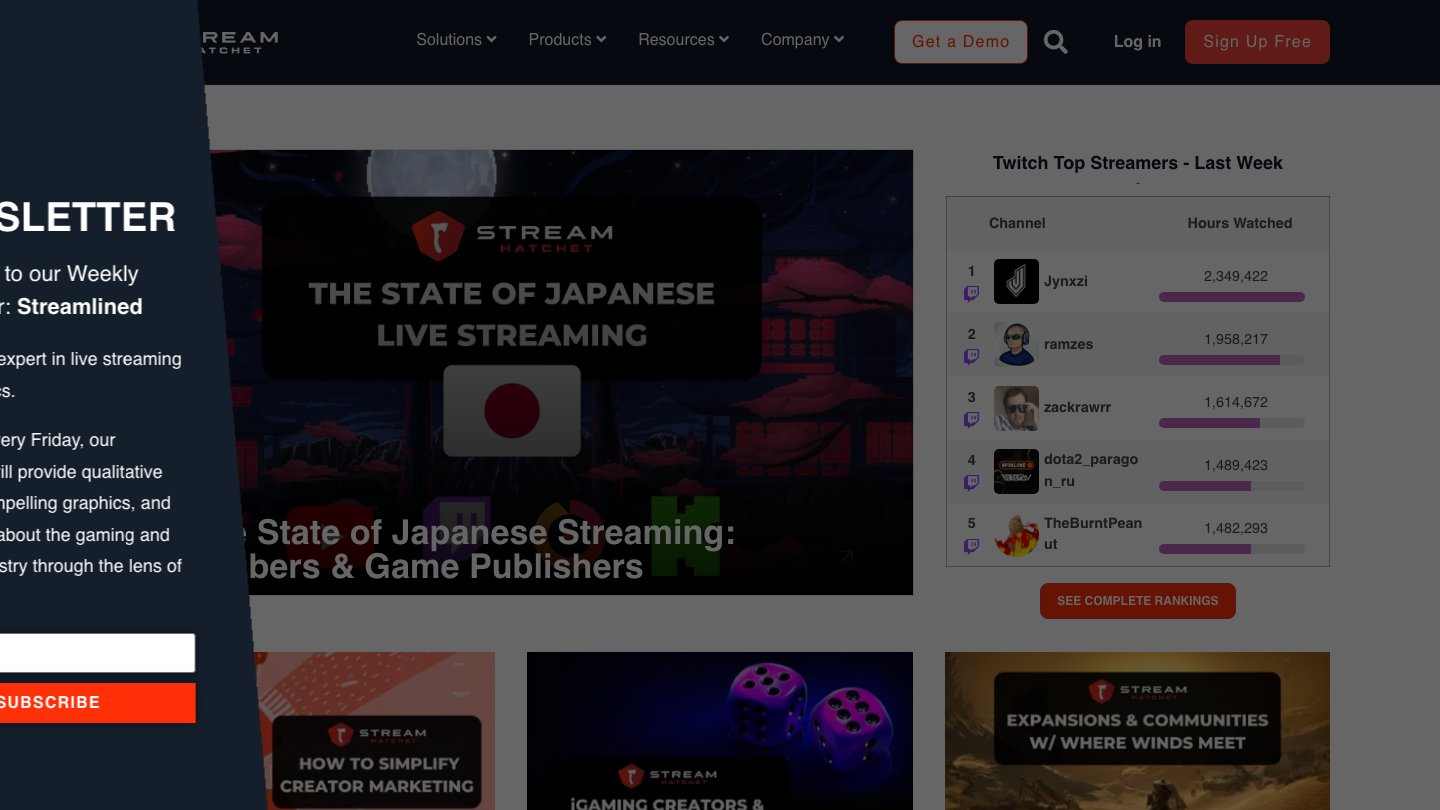
Task: Click ramzes hours watched bar
Action: [1232, 360]
